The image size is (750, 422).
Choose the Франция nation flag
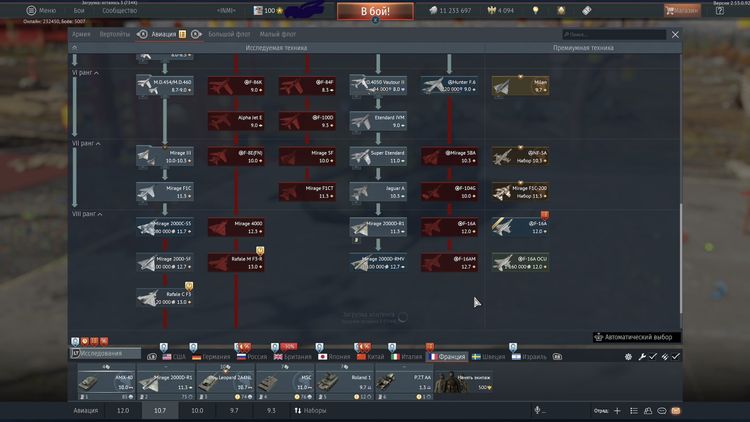444,355
